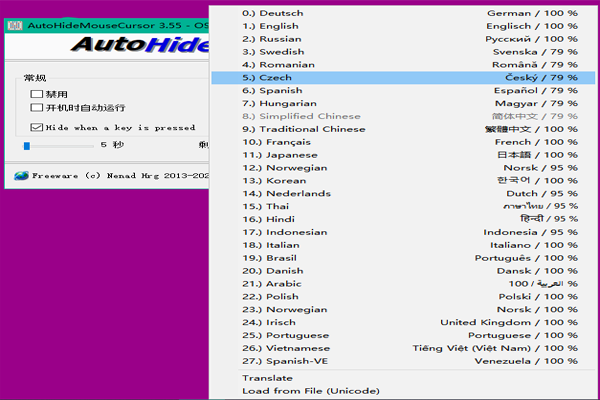
Task: Switch to 9.) Traditional Chinese
Action: click(x=403, y=129)
